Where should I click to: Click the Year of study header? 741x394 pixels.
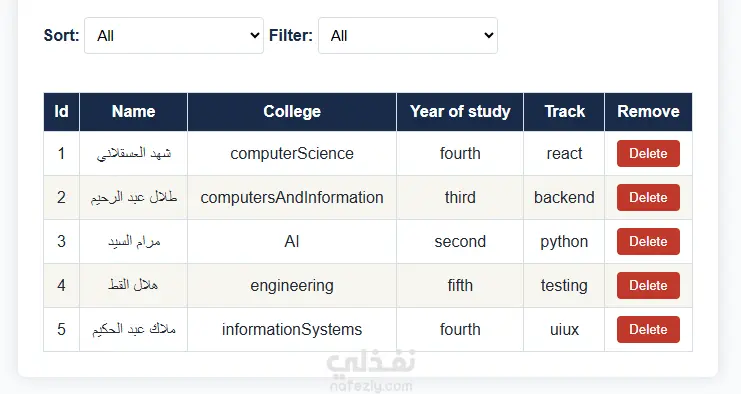pos(460,112)
